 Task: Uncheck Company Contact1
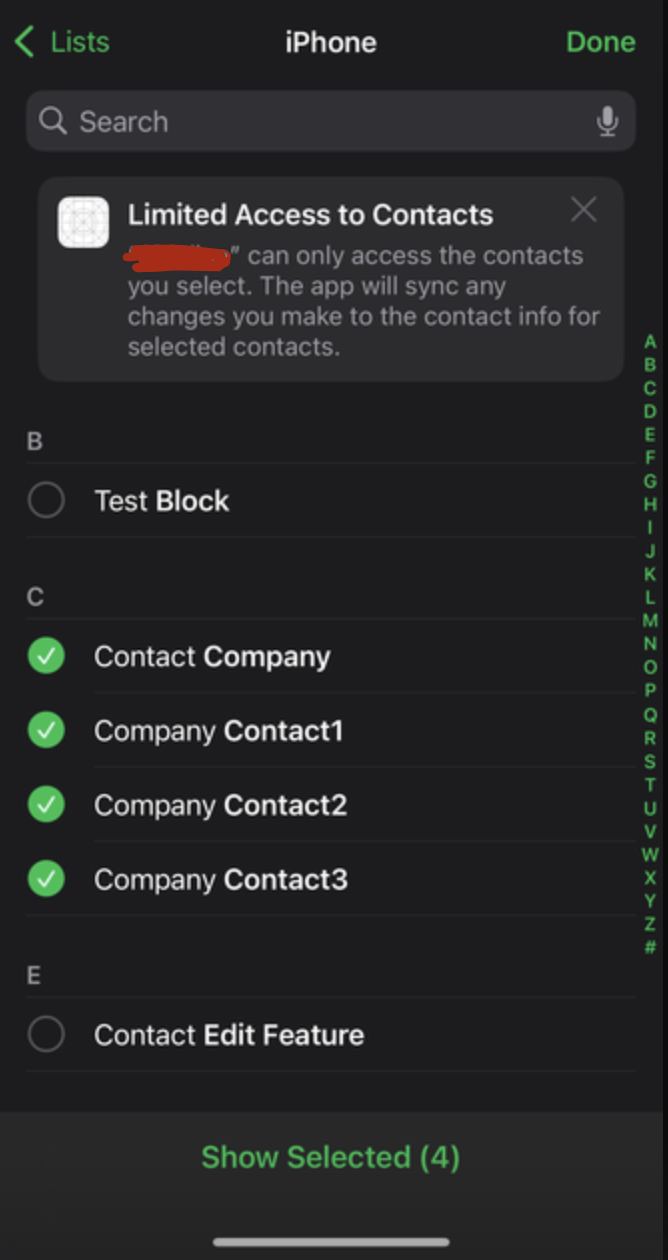tap(46, 730)
